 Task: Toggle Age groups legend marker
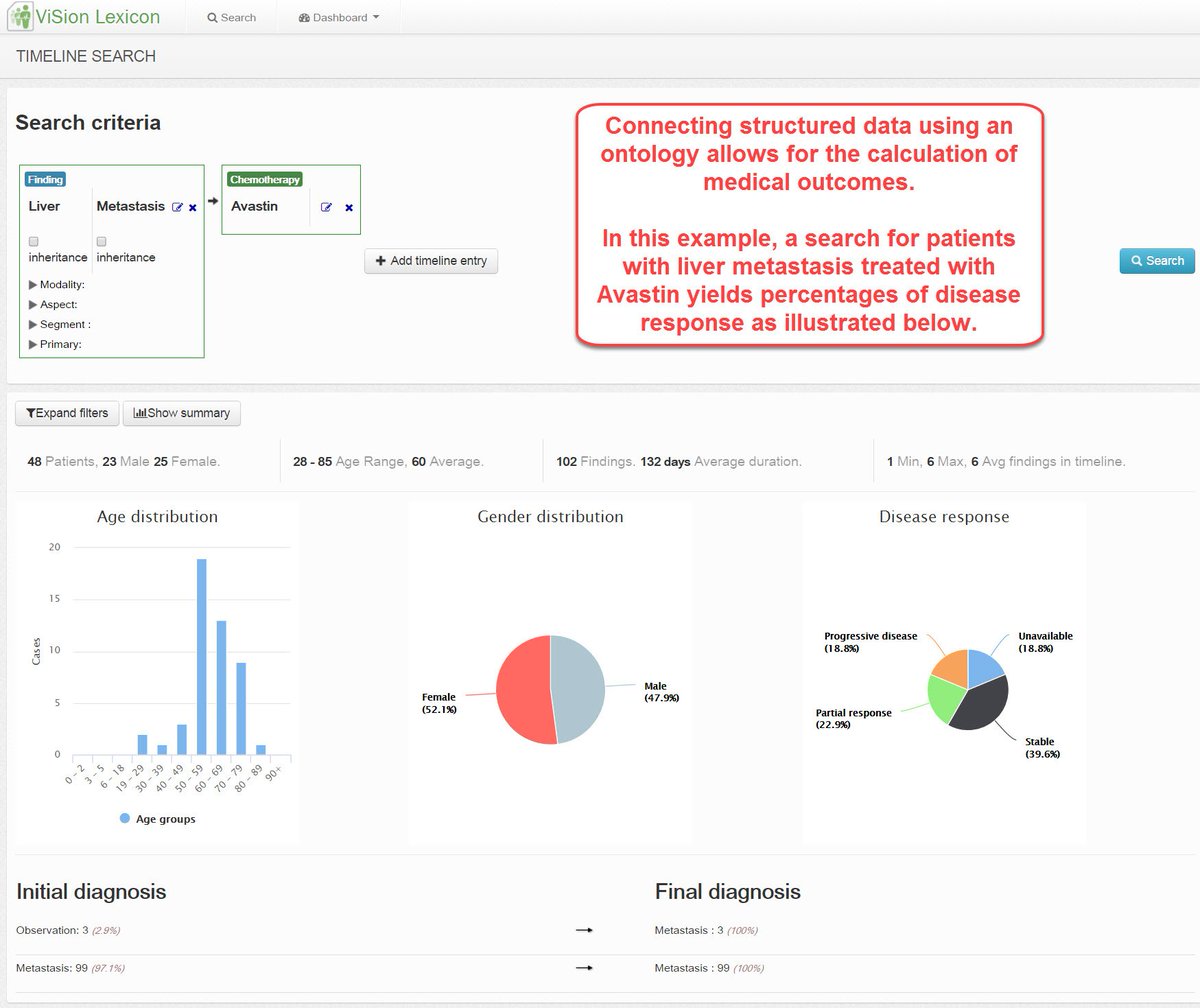125,818
